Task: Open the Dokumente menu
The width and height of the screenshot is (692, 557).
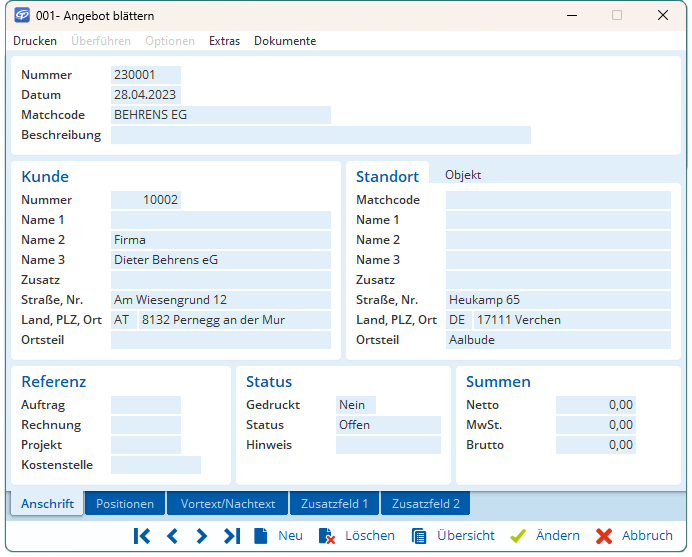Action: 285,41
